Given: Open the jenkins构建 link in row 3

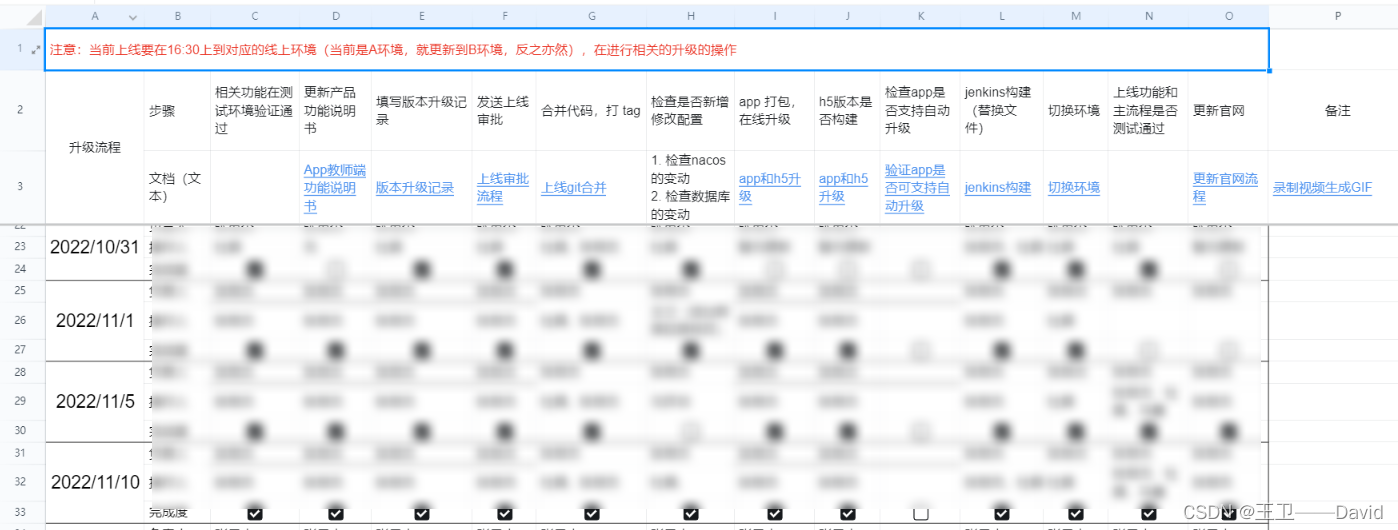Looking at the screenshot, I should (x=998, y=188).
